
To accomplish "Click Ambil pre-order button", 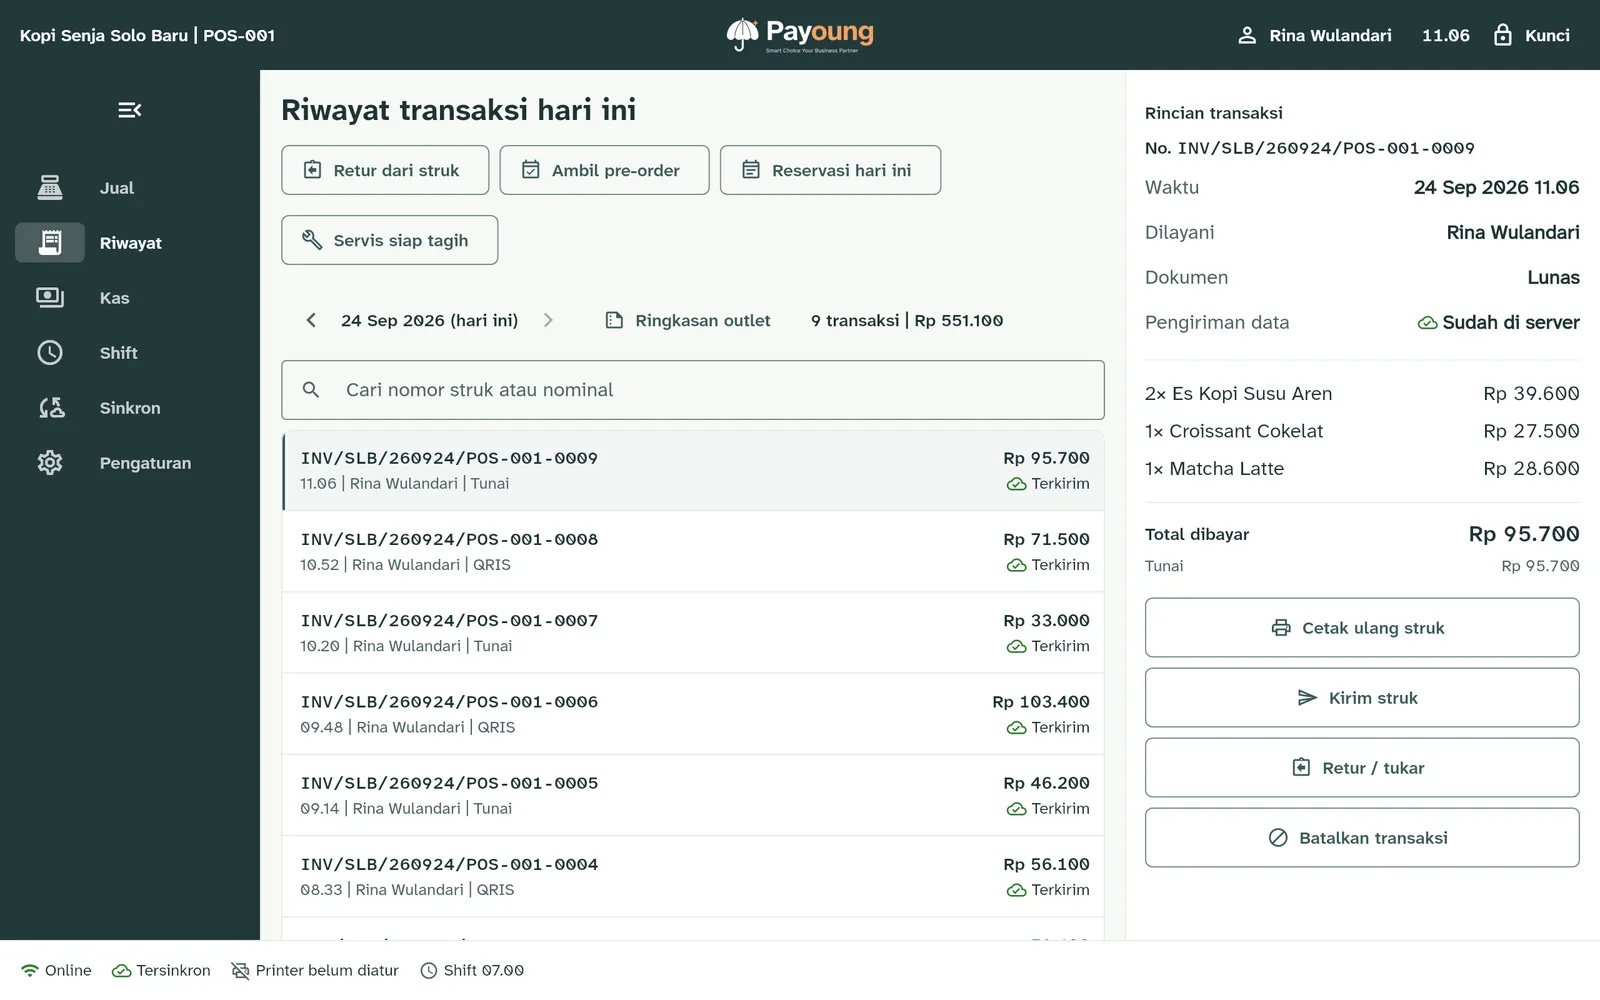I will tap(604, 170).
